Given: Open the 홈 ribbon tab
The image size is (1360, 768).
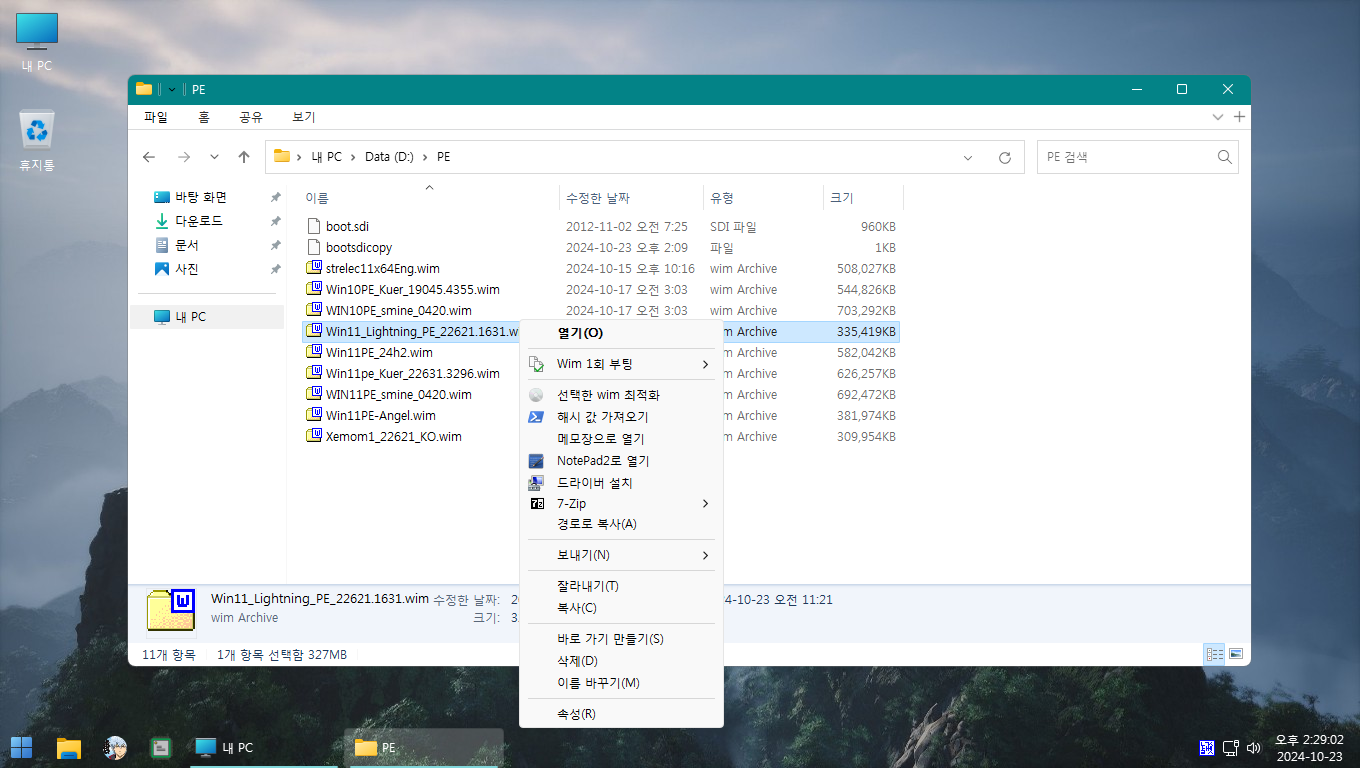Looking at the screenshot, I should pos(204,117).
